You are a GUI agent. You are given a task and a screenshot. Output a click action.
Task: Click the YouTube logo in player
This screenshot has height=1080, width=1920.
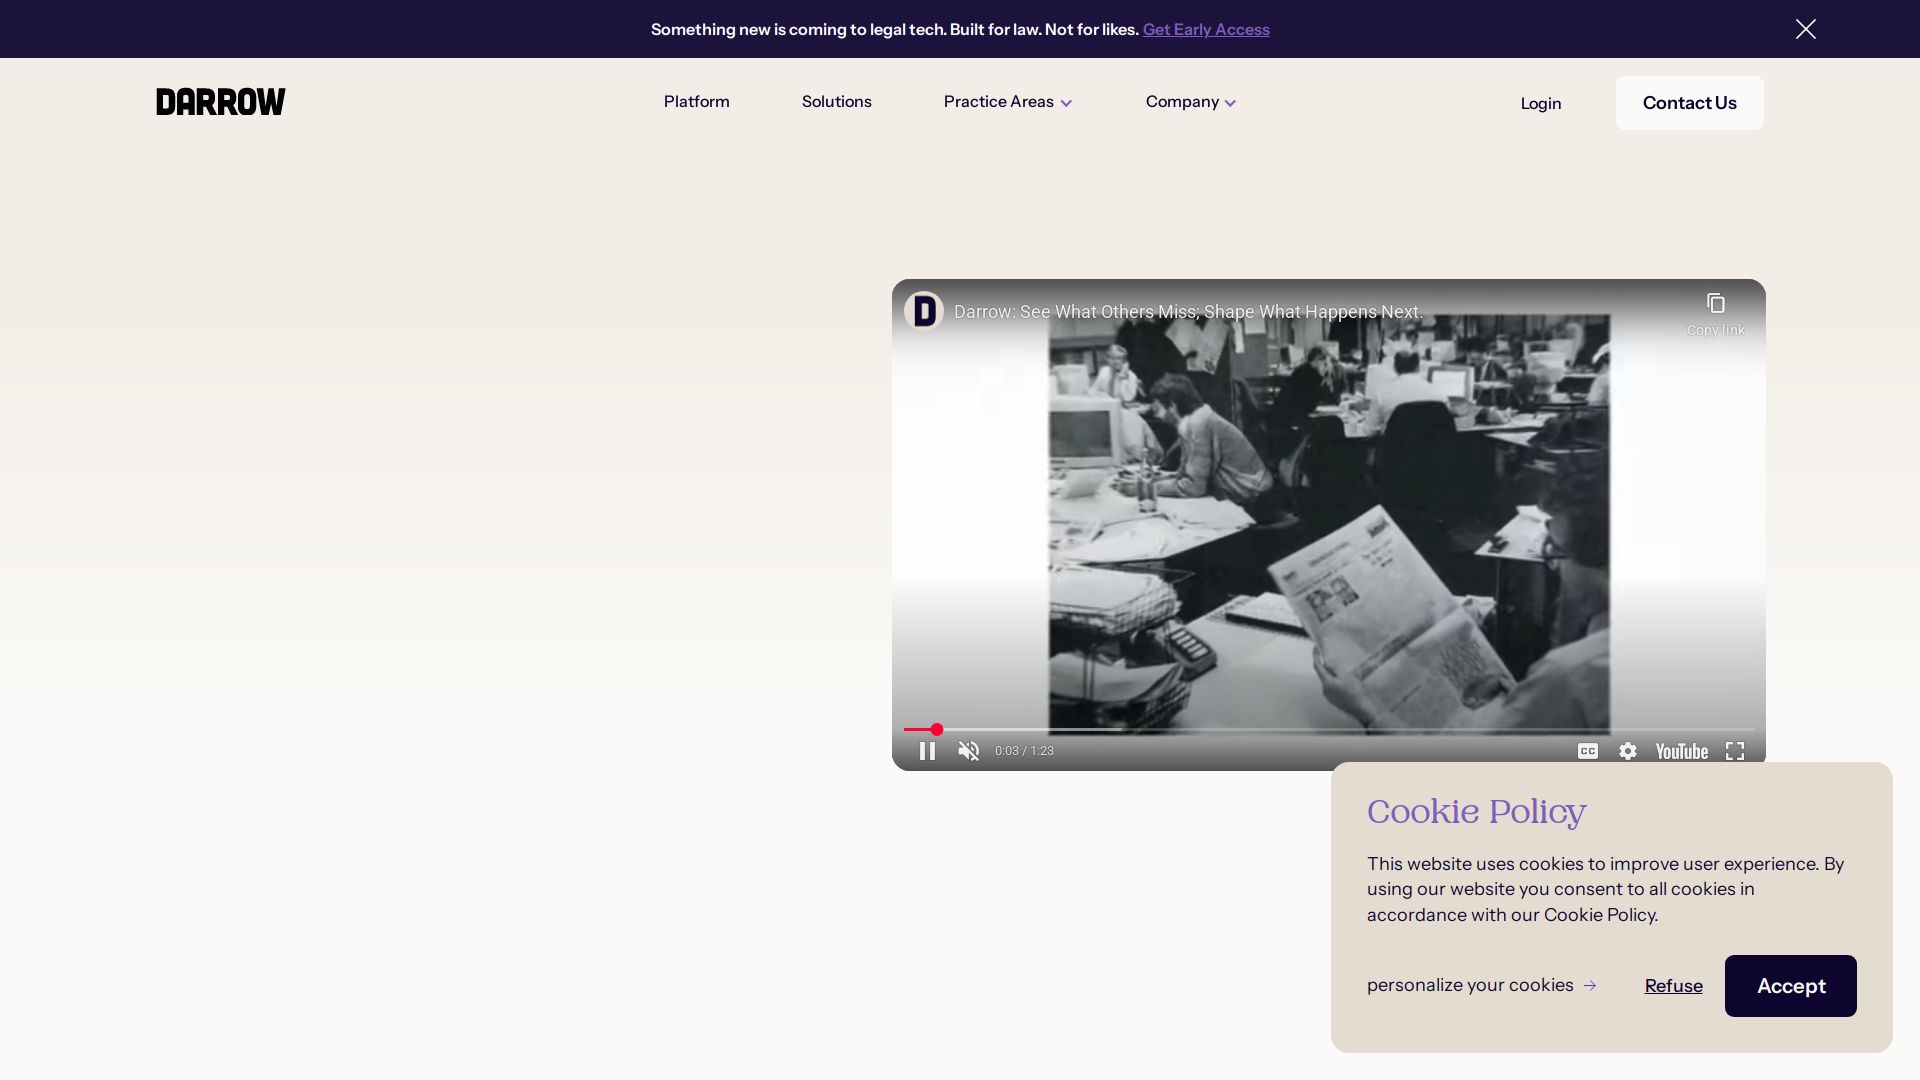1681,751
